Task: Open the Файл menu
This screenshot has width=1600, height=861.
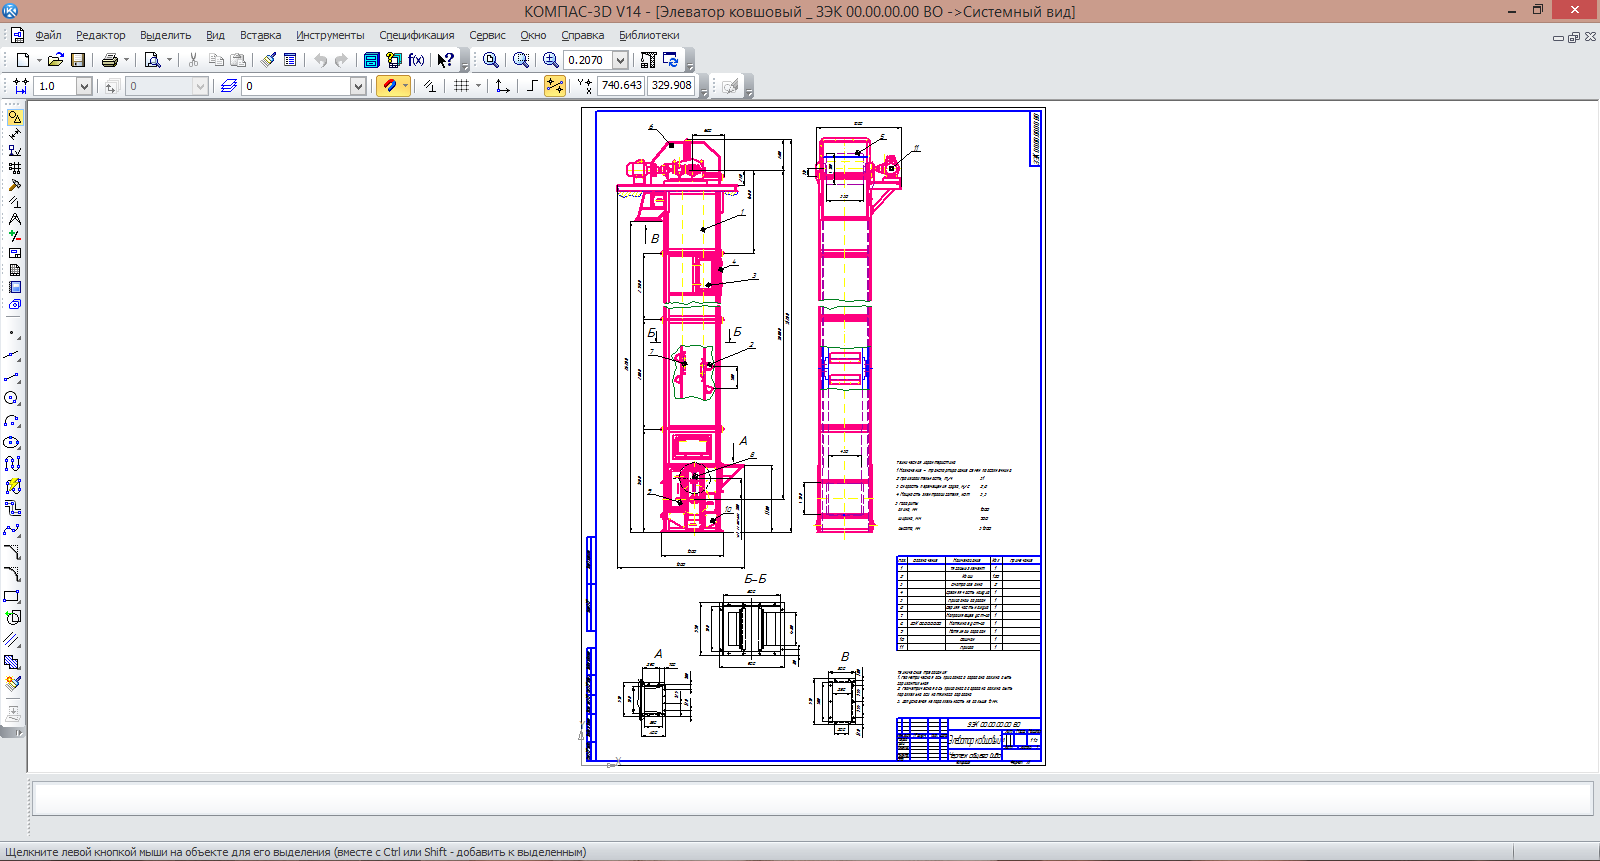Action: 48,35
